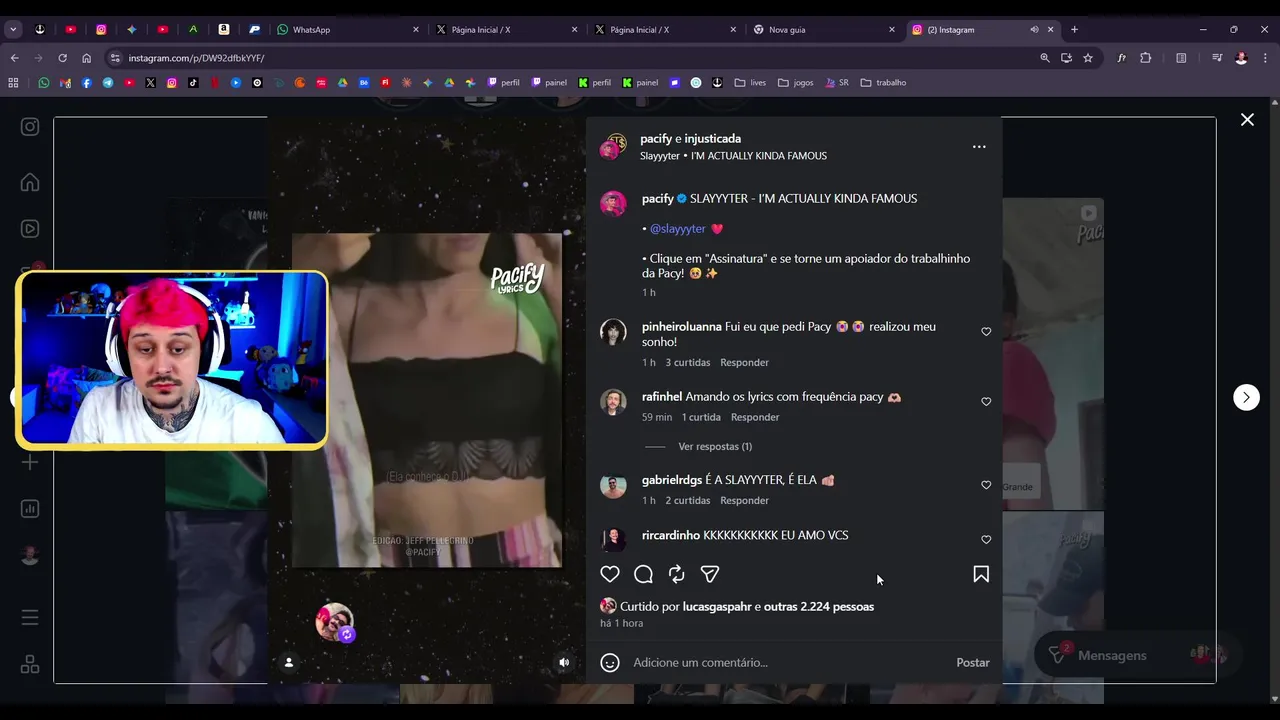Open the Behance bookmark icon
1280x720 pixels.
click(364, 83)
